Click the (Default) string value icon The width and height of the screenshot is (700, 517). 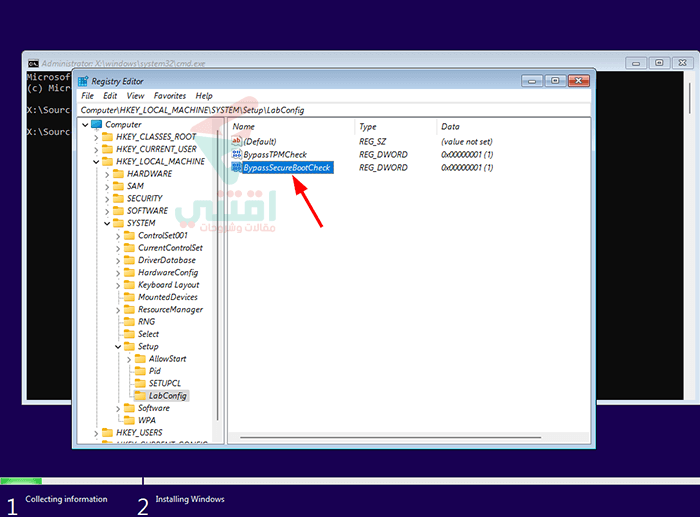237,141
